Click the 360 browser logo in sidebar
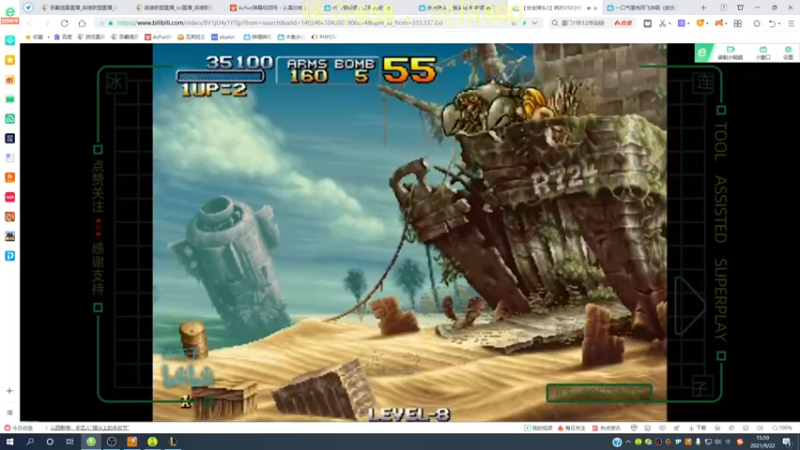The height and width of the screenshot is (450, 800). 10,13
